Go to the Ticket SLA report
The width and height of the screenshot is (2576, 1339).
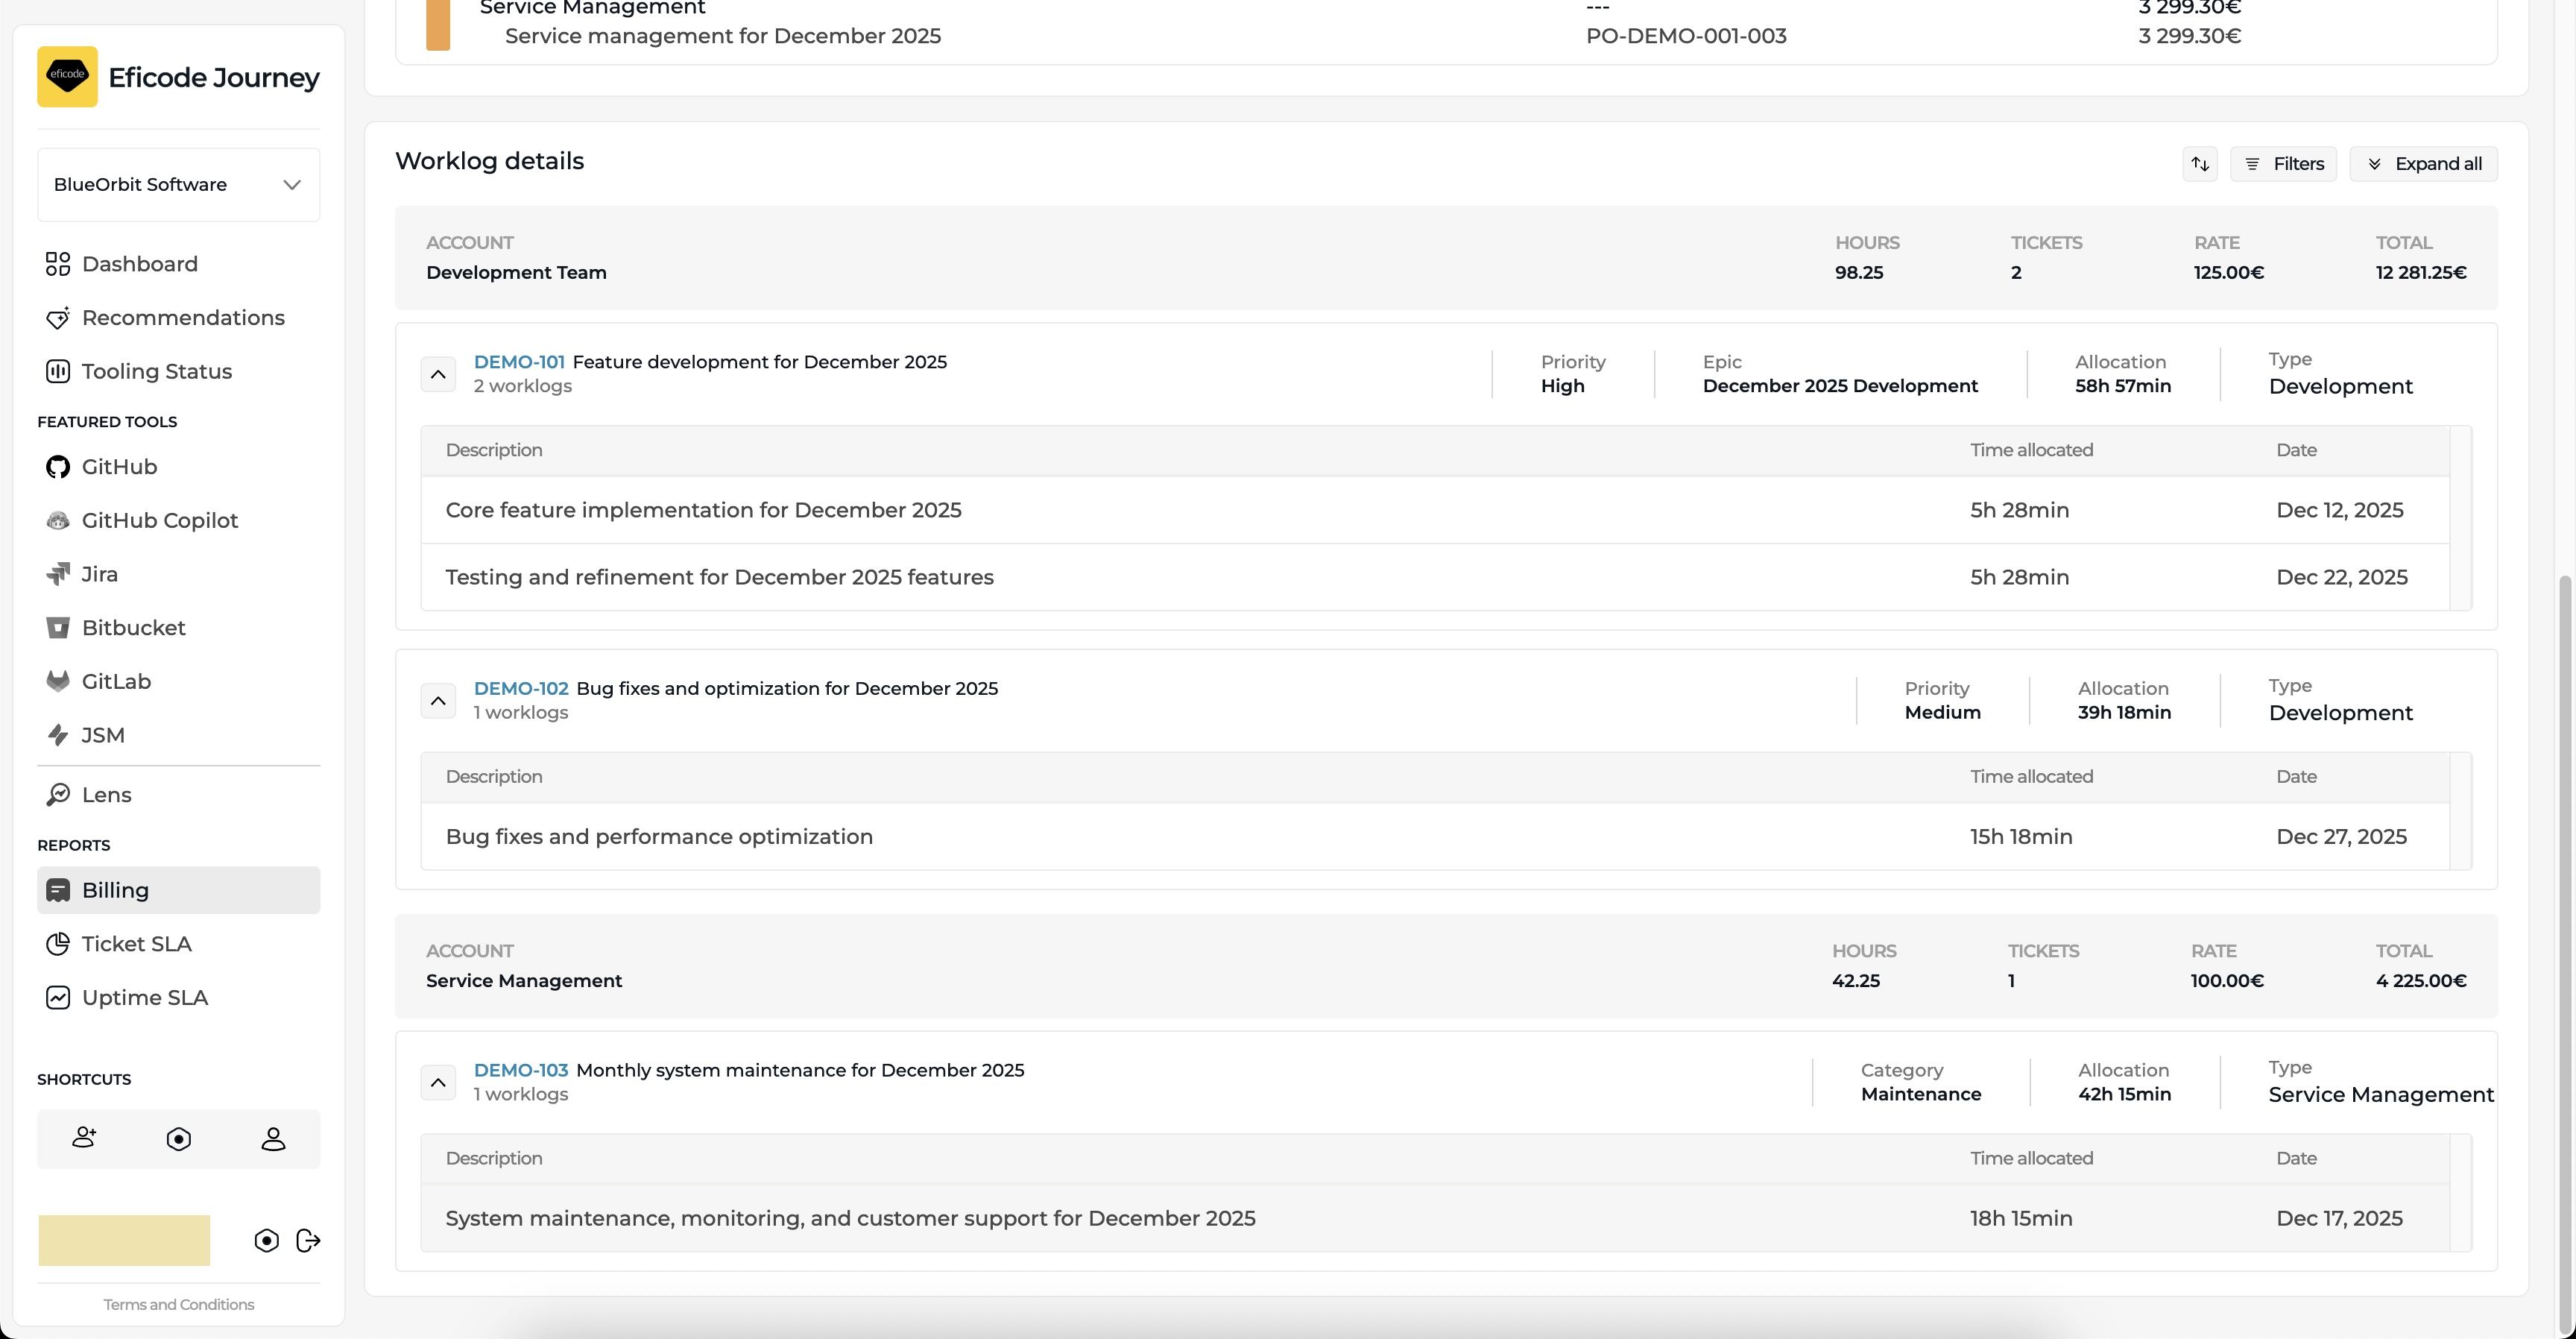(136, 944)
